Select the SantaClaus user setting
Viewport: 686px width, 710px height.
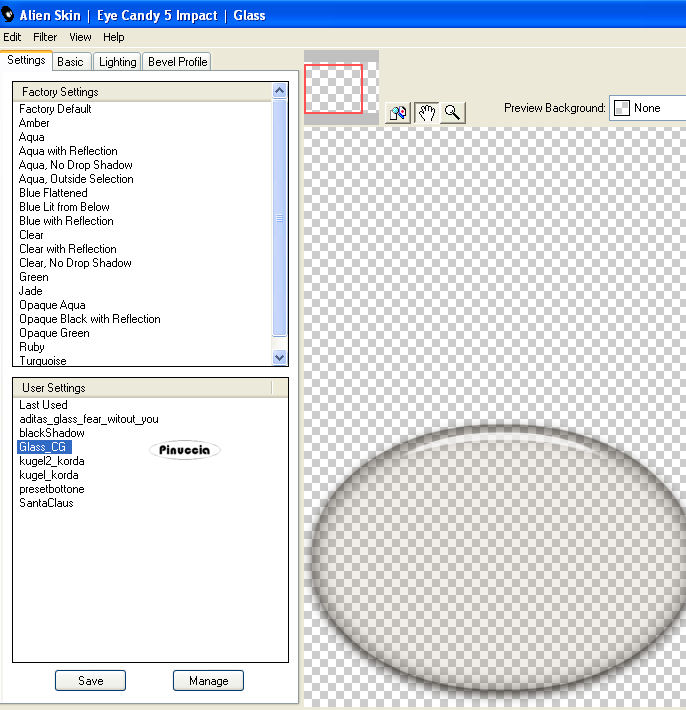[46, 504]
